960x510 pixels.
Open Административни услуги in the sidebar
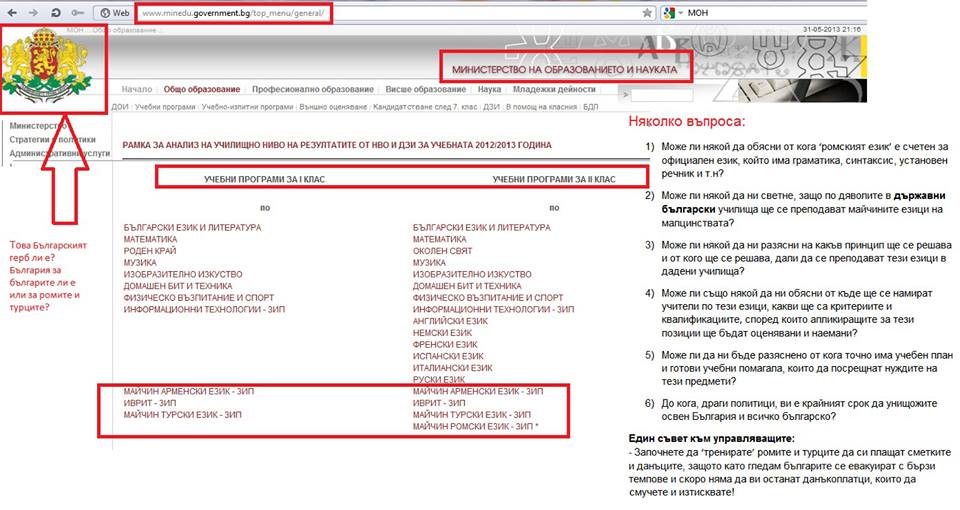(59, 154)
